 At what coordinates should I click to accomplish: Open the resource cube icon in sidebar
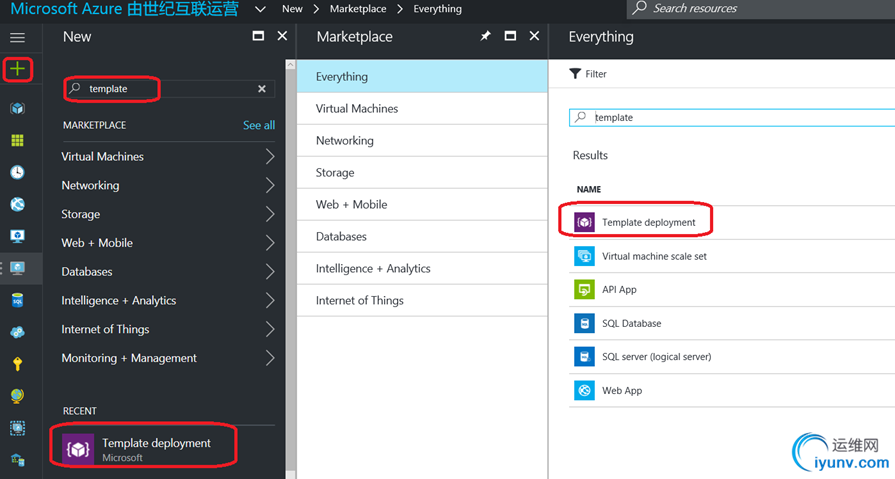(17, 108)
